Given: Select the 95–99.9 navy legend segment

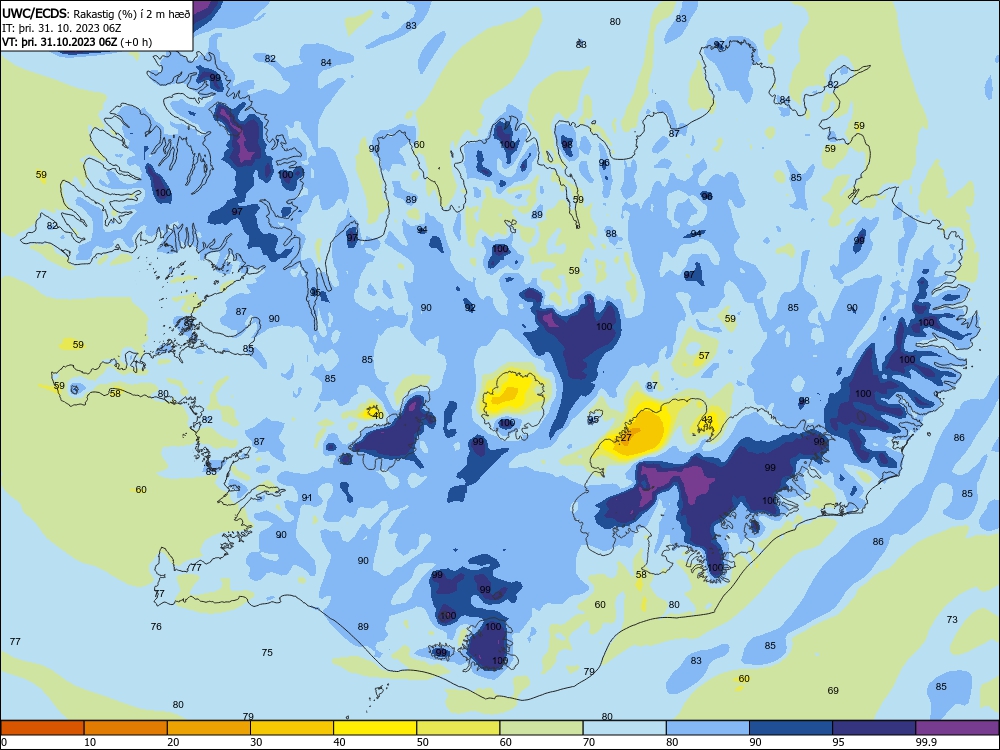Looking at the screenshot, I should pos(874,728).
